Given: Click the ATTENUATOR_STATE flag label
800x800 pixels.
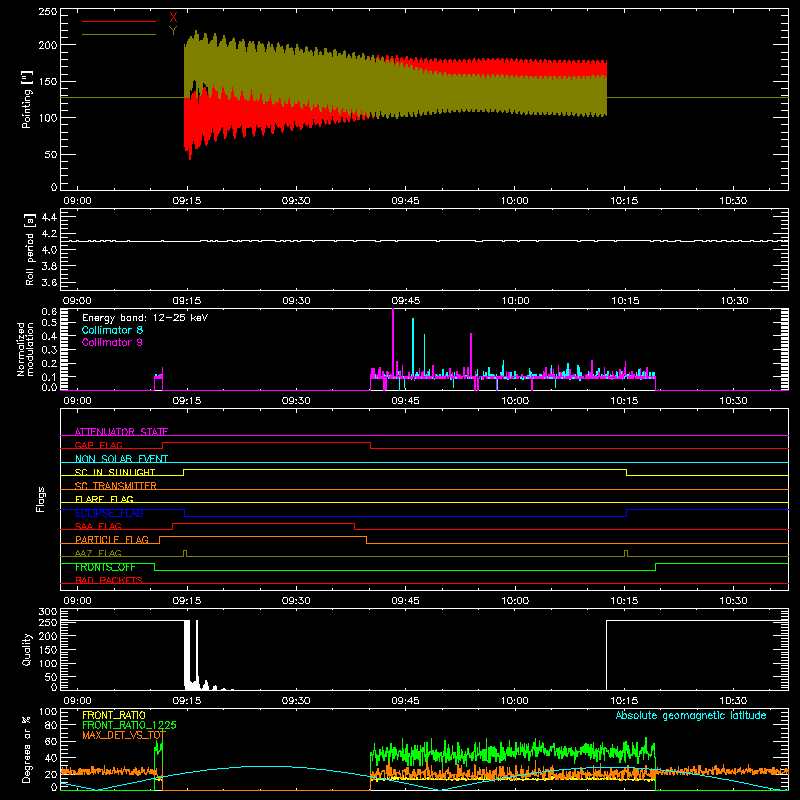Looking at the screenshot, I should 121,432.
